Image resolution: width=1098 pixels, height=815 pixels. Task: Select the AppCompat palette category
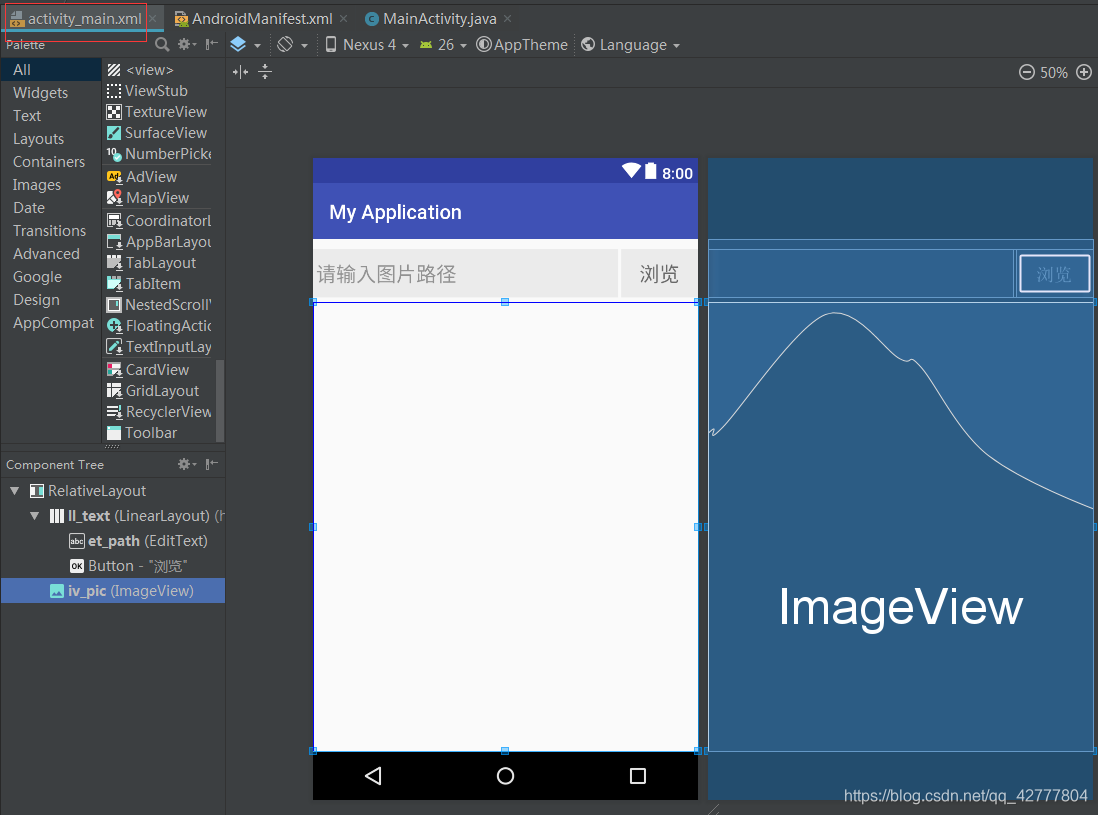[x=51, y=323]
